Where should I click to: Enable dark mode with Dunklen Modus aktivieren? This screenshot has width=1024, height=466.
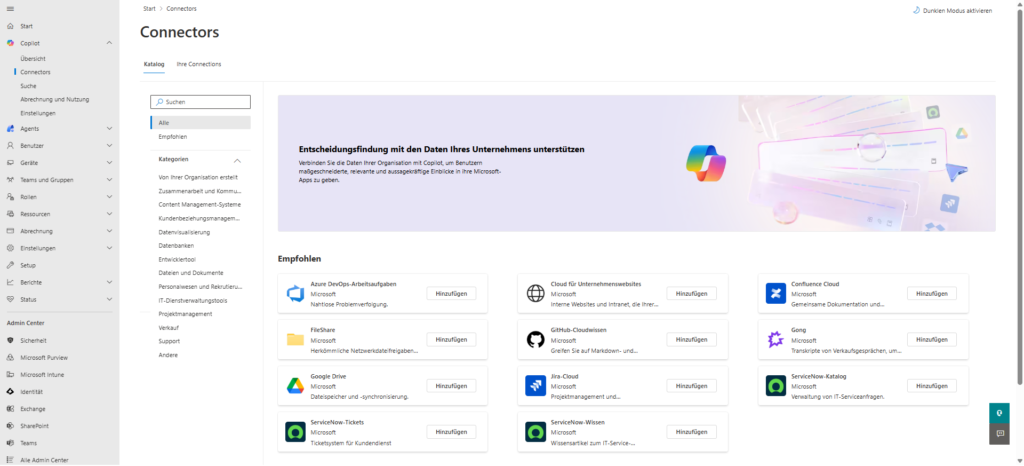coord(952,11)
